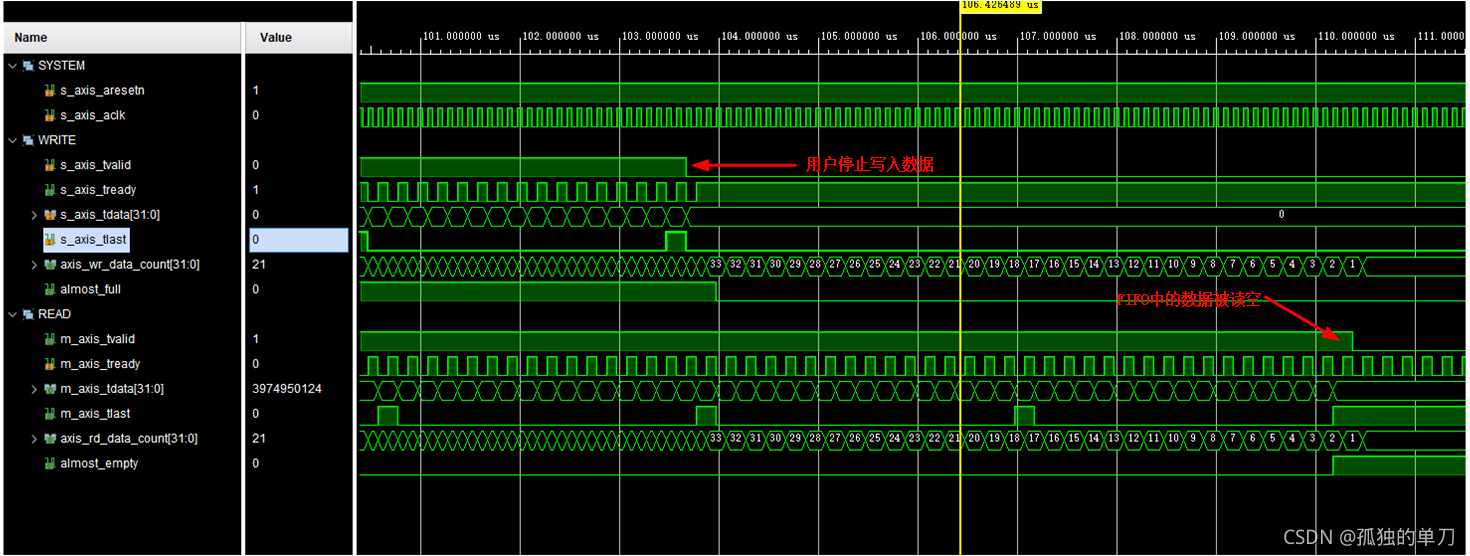This screenshot has width=1470, height=556.
Task: Expand the s_axis_tdata[31:0] bus
Action: [34, 215]
